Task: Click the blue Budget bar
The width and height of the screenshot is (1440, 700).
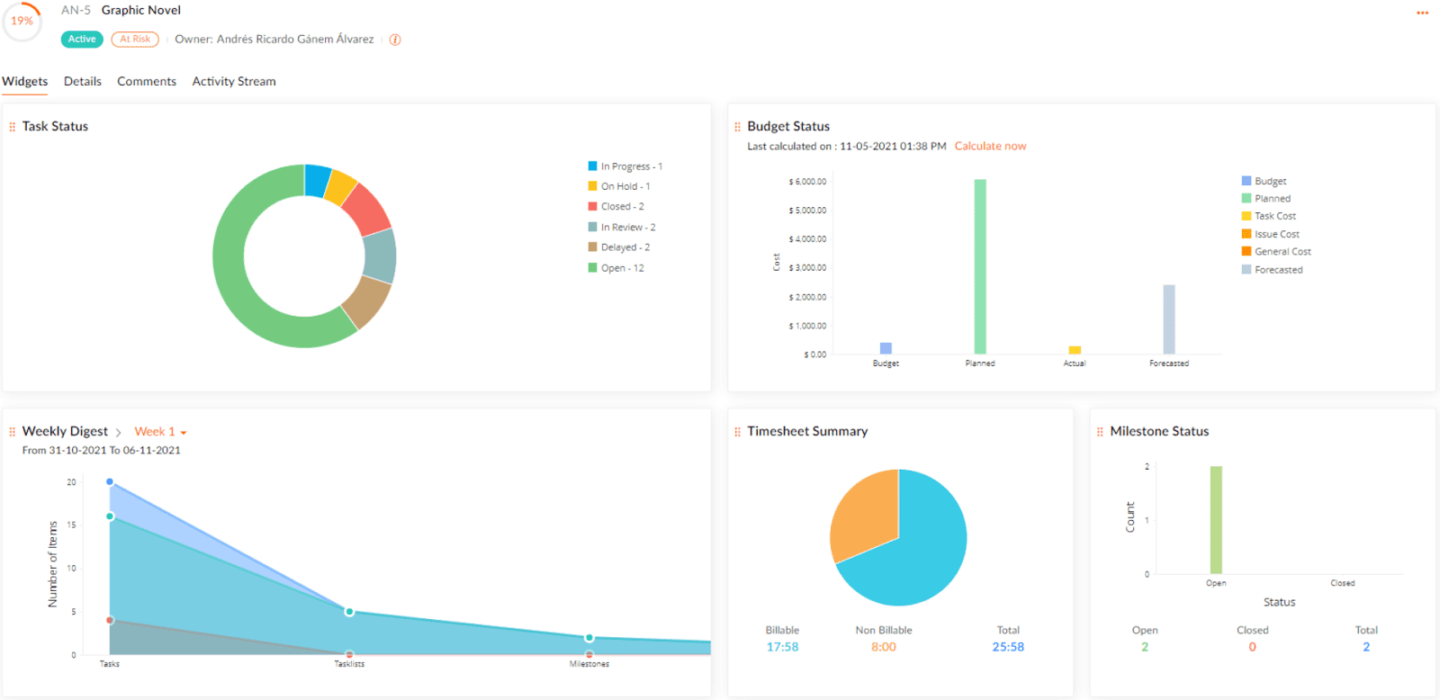Action: [x=886, y=348]
